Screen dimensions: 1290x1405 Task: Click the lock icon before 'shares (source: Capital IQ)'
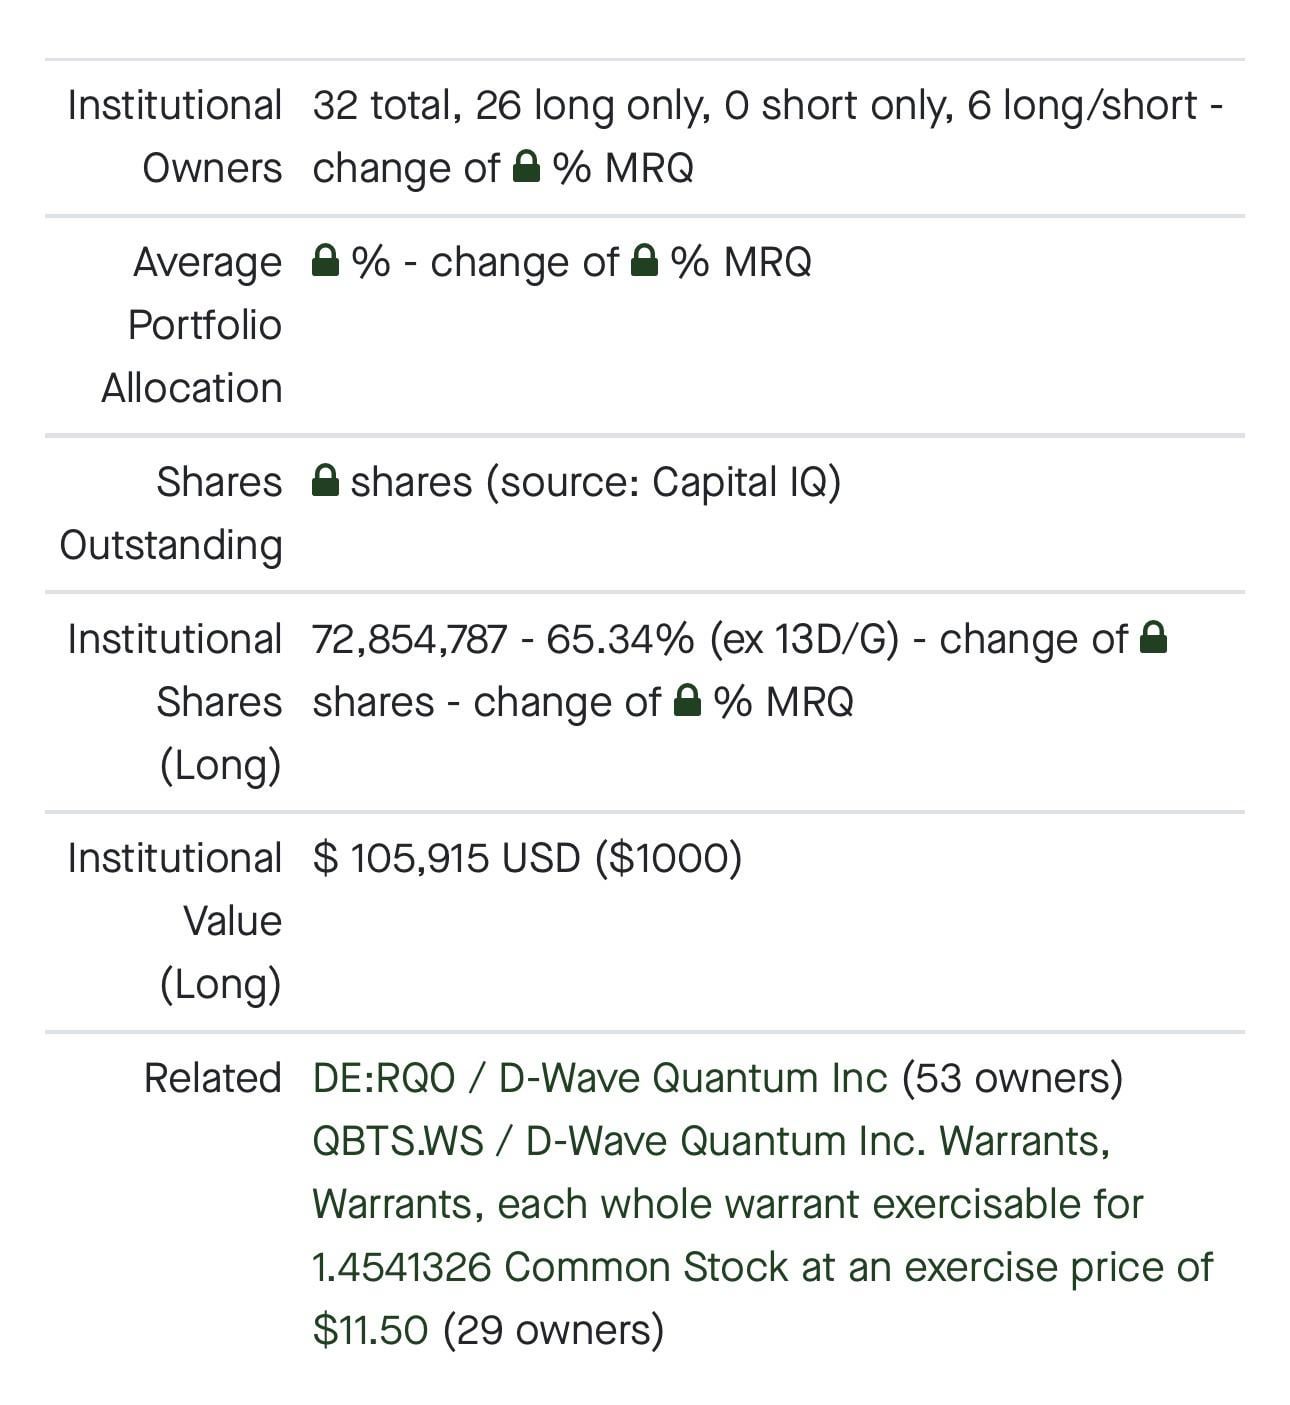pyautogui.click(x=325, y=480)
